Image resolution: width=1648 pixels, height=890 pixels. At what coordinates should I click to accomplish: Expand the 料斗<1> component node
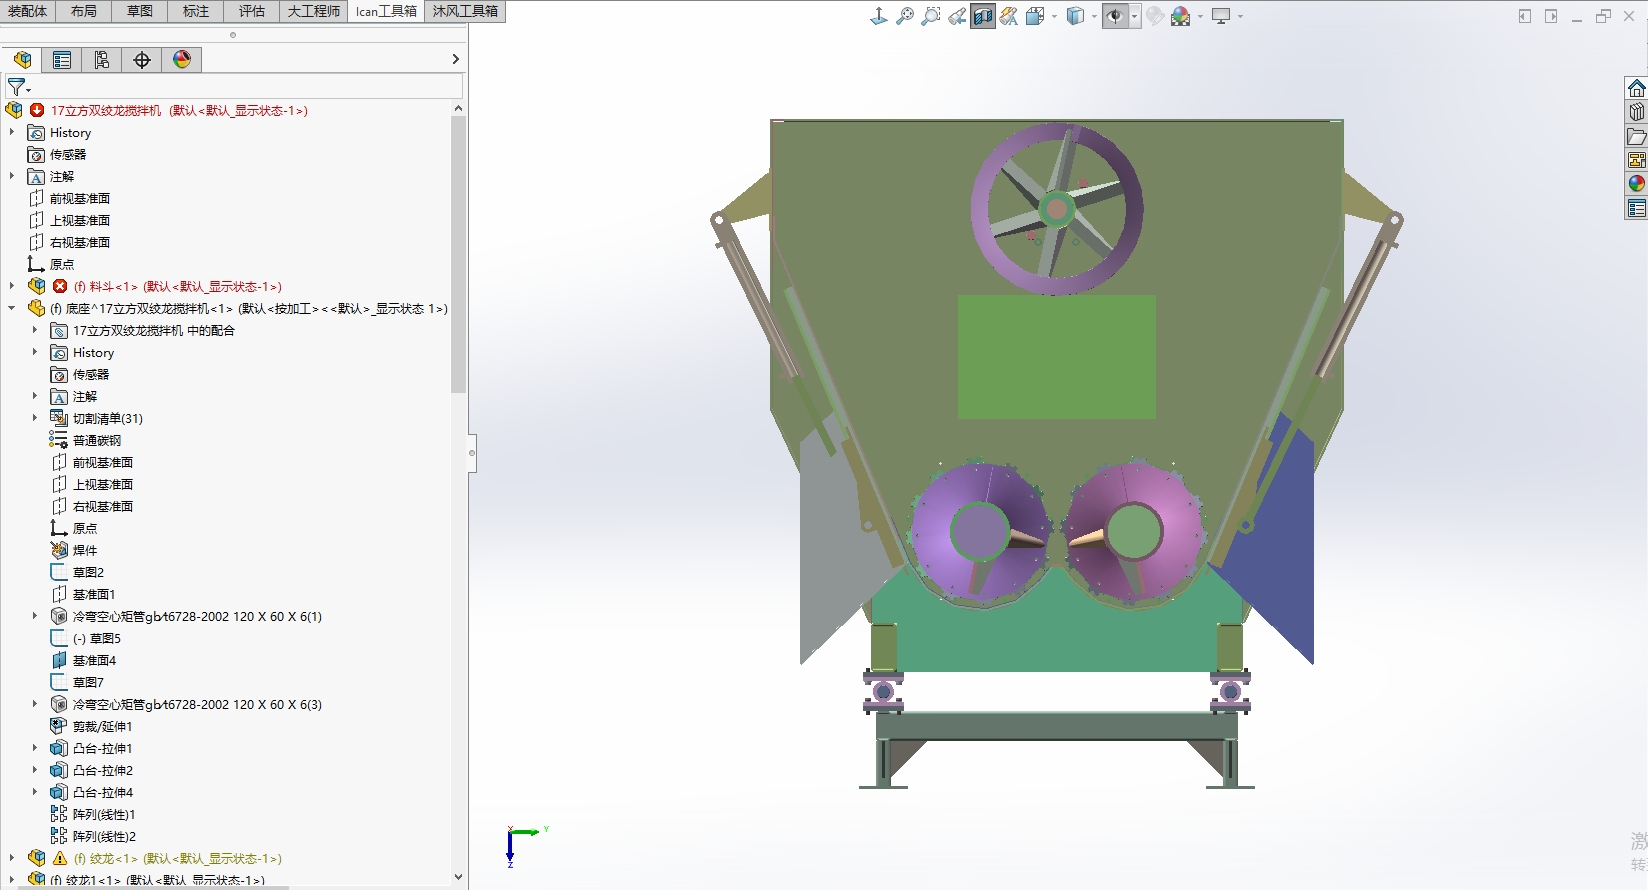coord(12,286)
